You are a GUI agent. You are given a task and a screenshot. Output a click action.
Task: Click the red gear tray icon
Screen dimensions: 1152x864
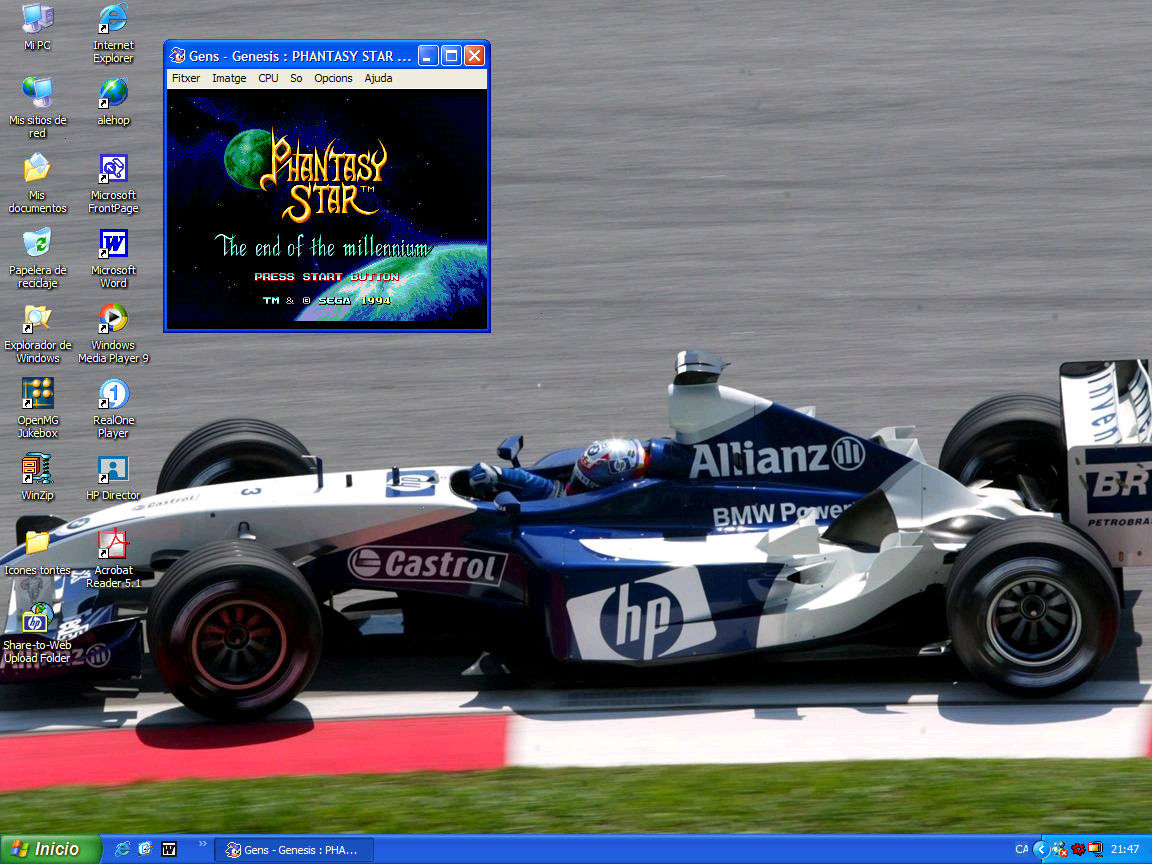[1078, 849]
